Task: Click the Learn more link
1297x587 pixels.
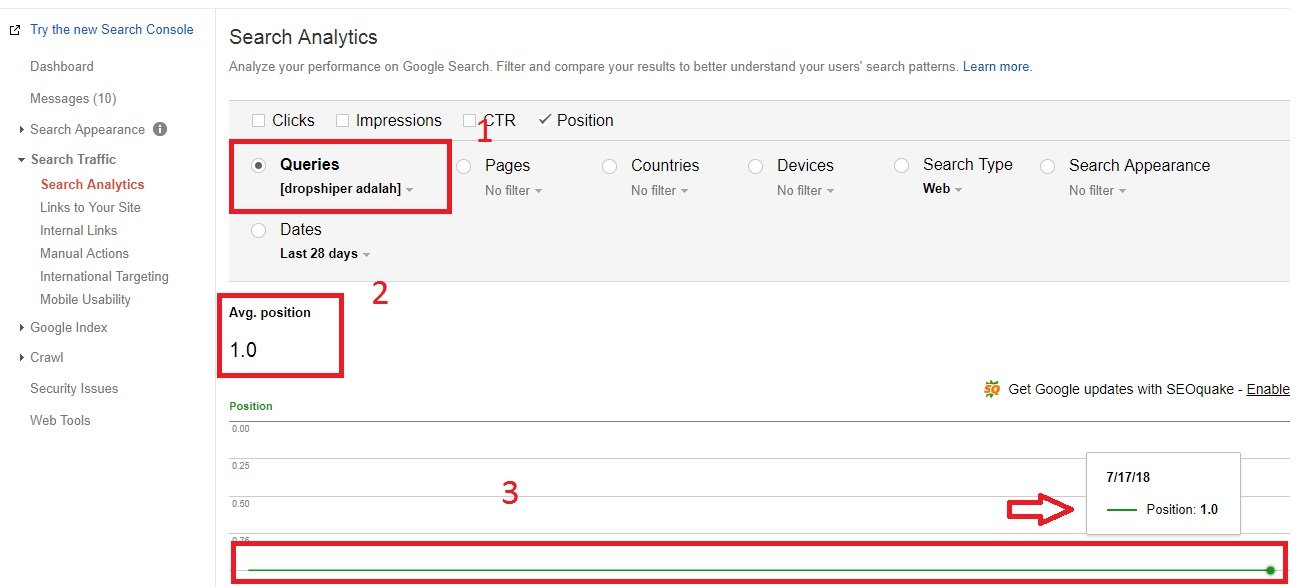Action: point(995,67)
